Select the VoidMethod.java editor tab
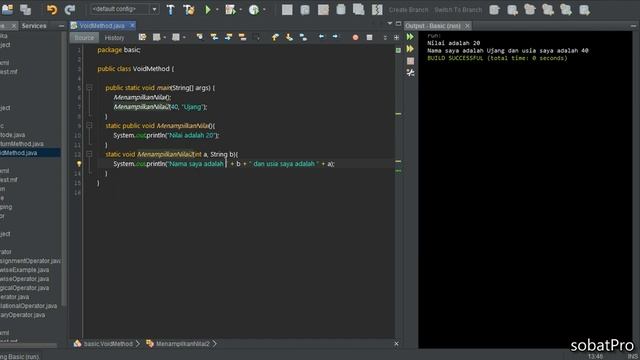 pyautogui.click(x=101, y=26)
